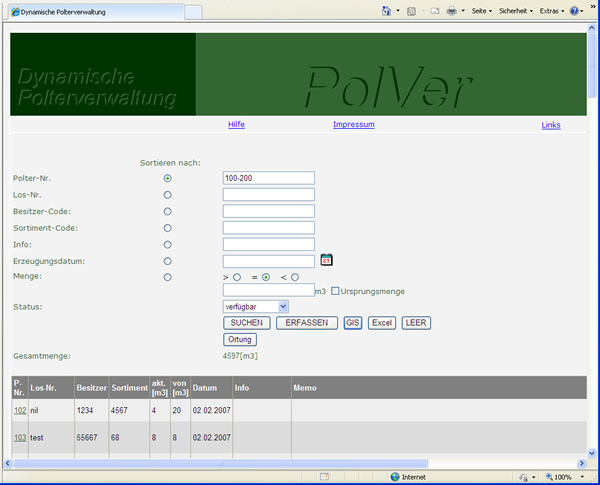
Task: Click the Help question-mark icon
Action: pyautogui.click(x=574, y=11)
